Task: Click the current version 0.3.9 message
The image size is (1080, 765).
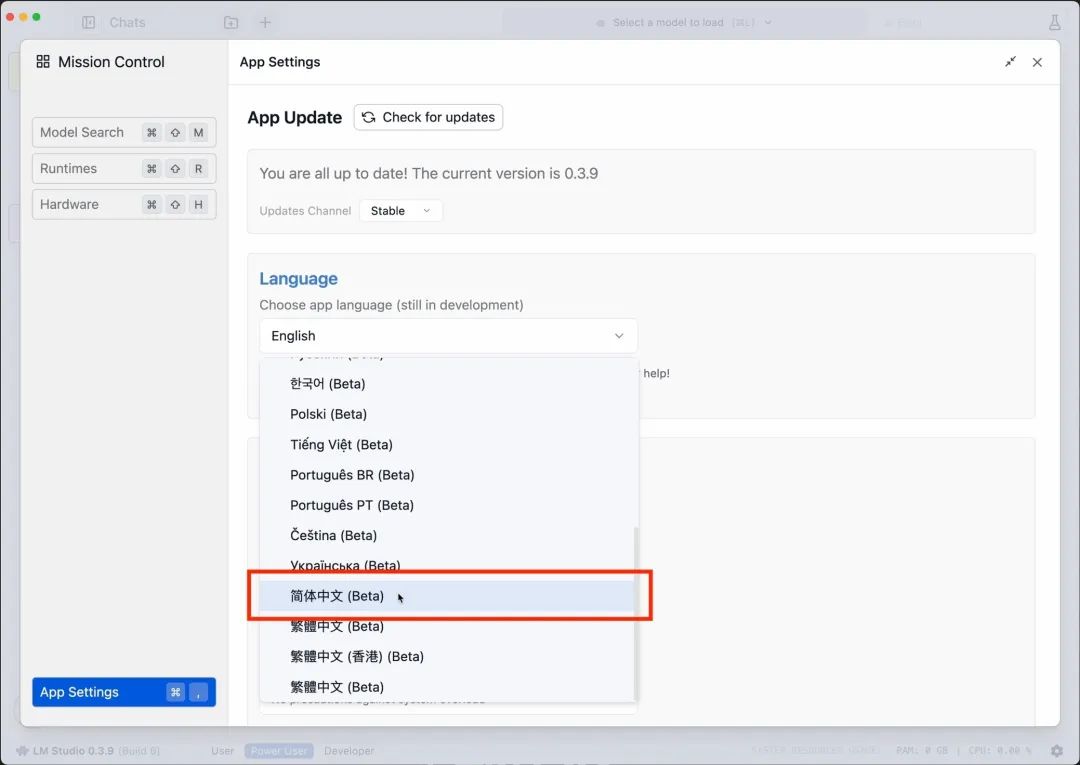Action: tap(428, 174)
